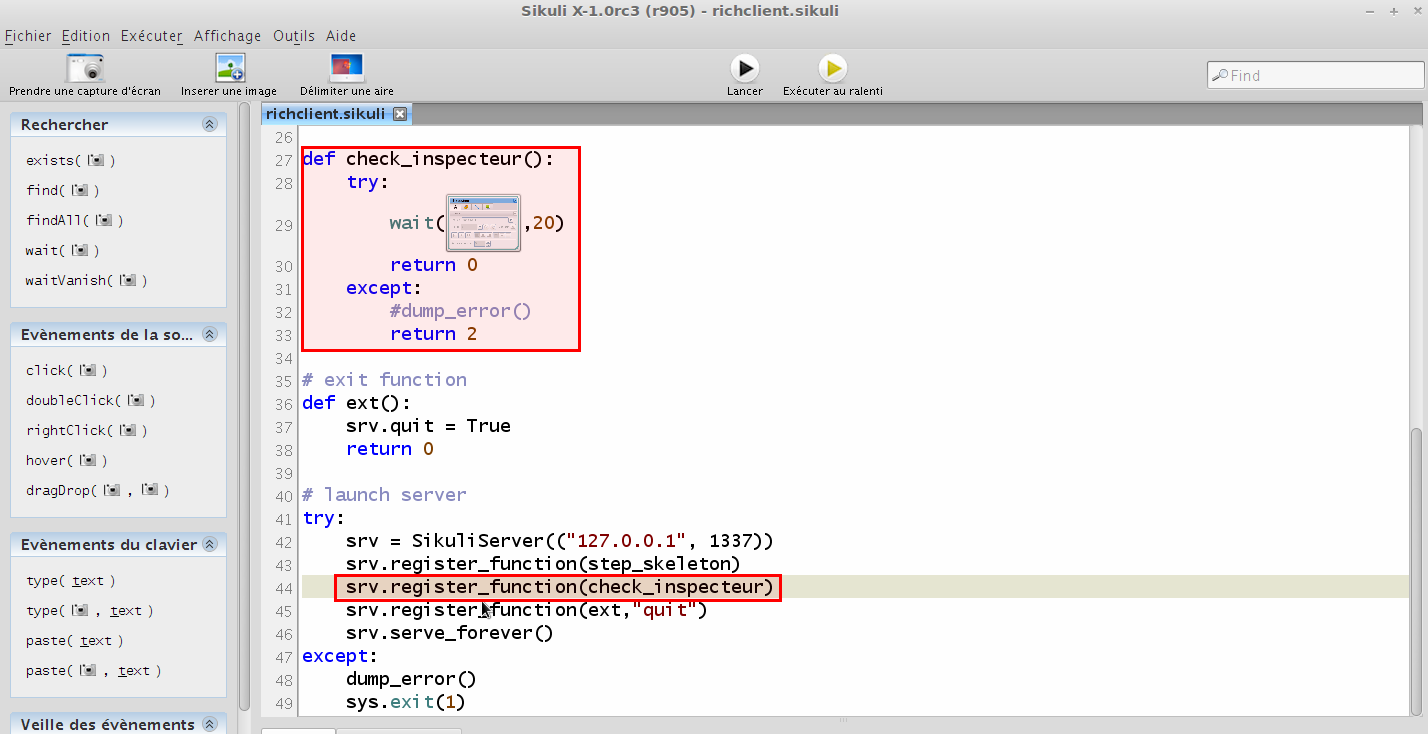Open the Outils menu
Viewport: 1428px width, 734px height.
point(293,36)
